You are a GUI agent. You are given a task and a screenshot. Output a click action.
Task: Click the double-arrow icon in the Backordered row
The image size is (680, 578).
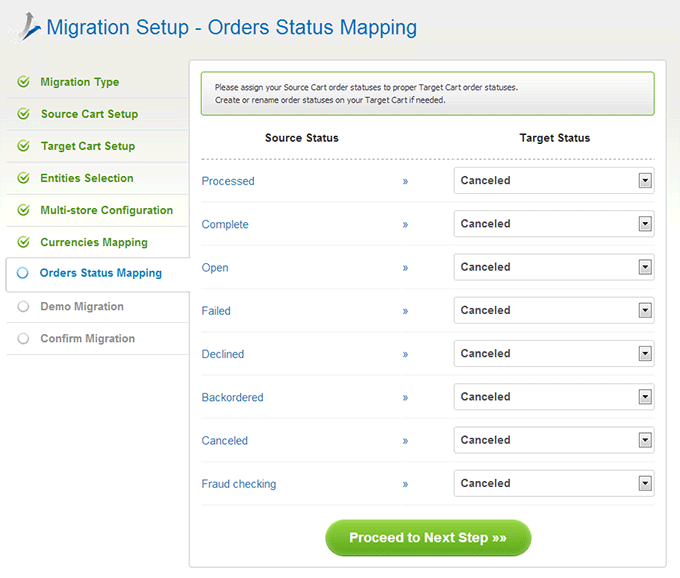(x=405, y=397)
